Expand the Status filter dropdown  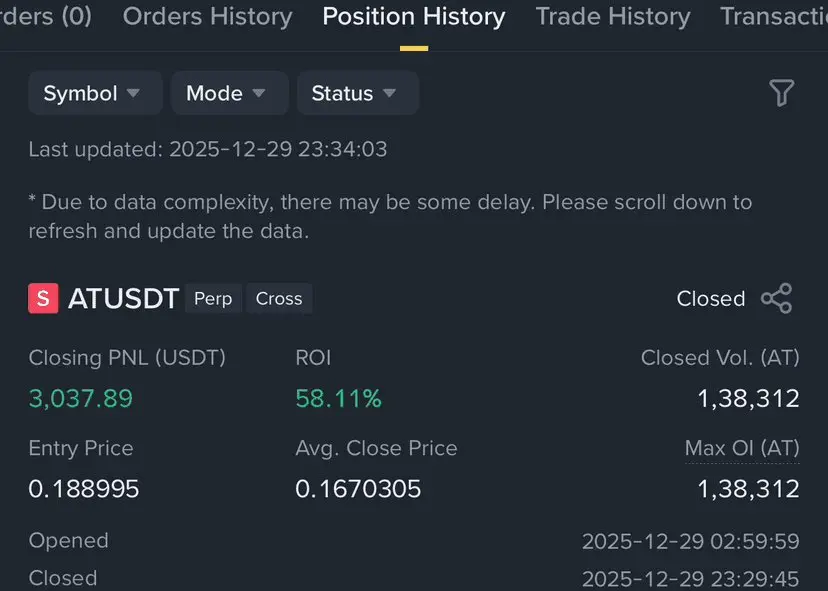point(357,93)
